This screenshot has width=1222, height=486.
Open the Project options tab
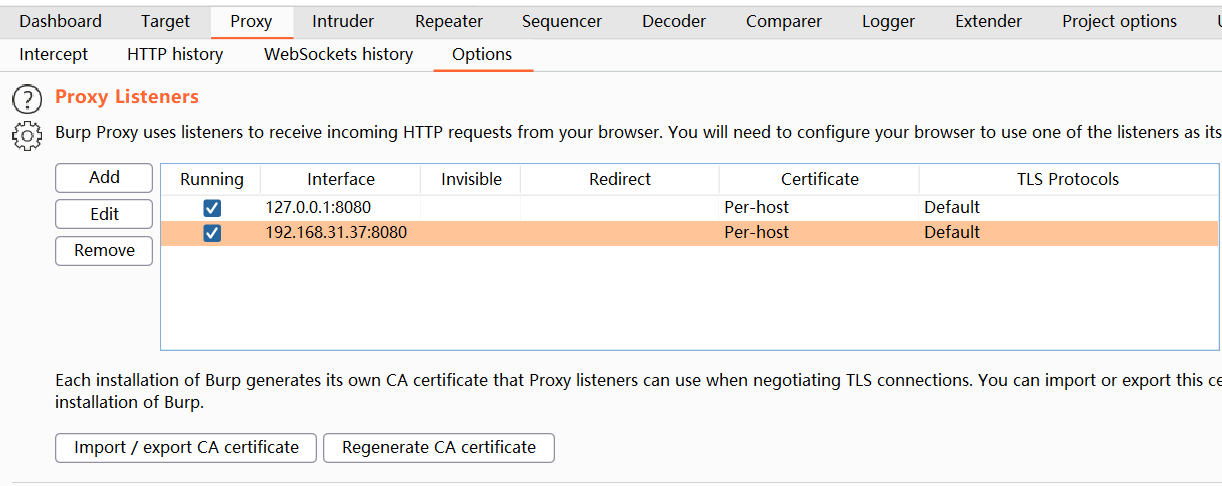(1120, 21)
